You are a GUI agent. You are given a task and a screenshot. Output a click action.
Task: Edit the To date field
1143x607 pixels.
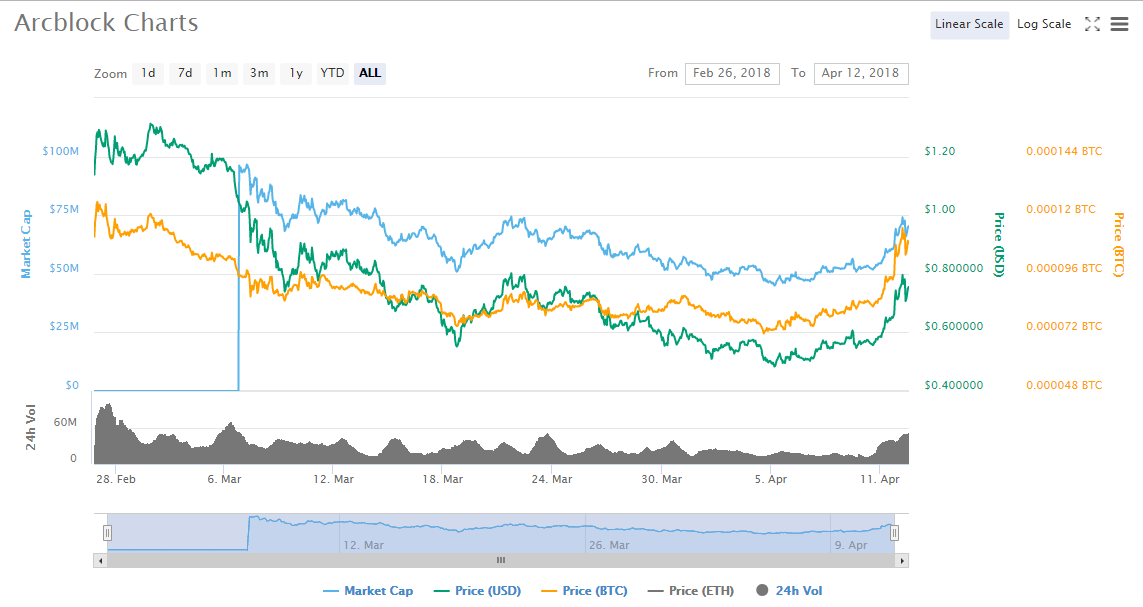tap(861, 73)
